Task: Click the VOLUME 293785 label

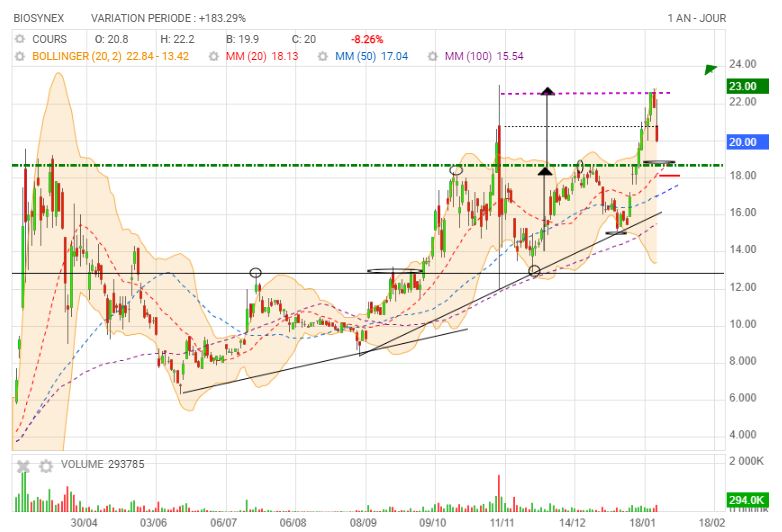Action: point(103,464)
